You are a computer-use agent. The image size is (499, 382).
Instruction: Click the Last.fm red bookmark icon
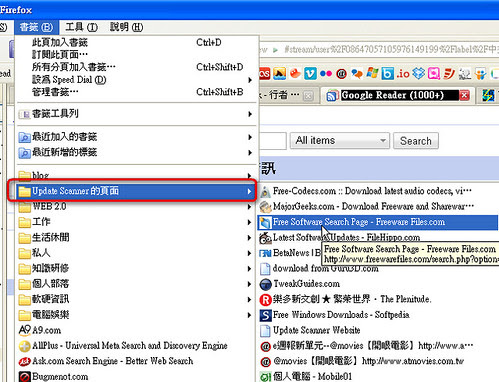(x=264, y=73)
